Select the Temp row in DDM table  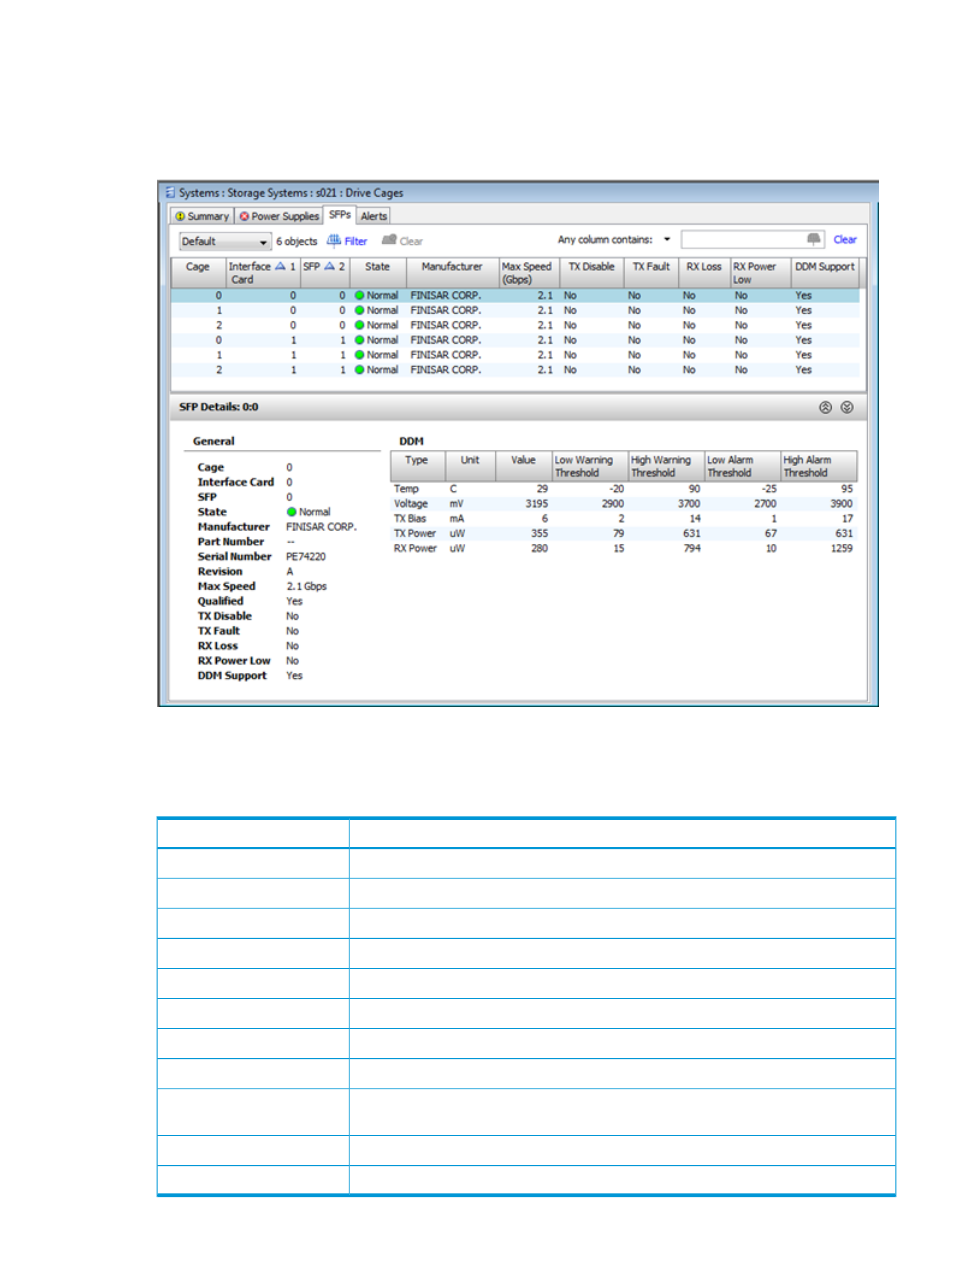pos(624,489)
